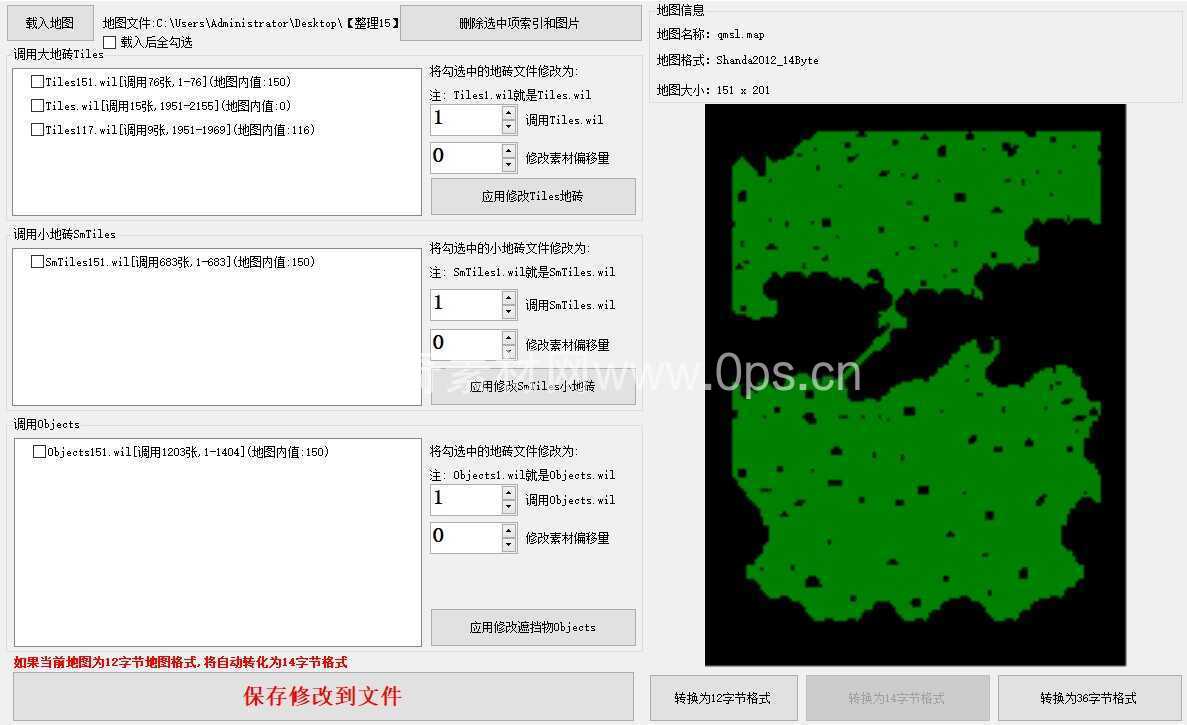Tick the SmTiles151.wil checkbox

(x=37, y=262)
